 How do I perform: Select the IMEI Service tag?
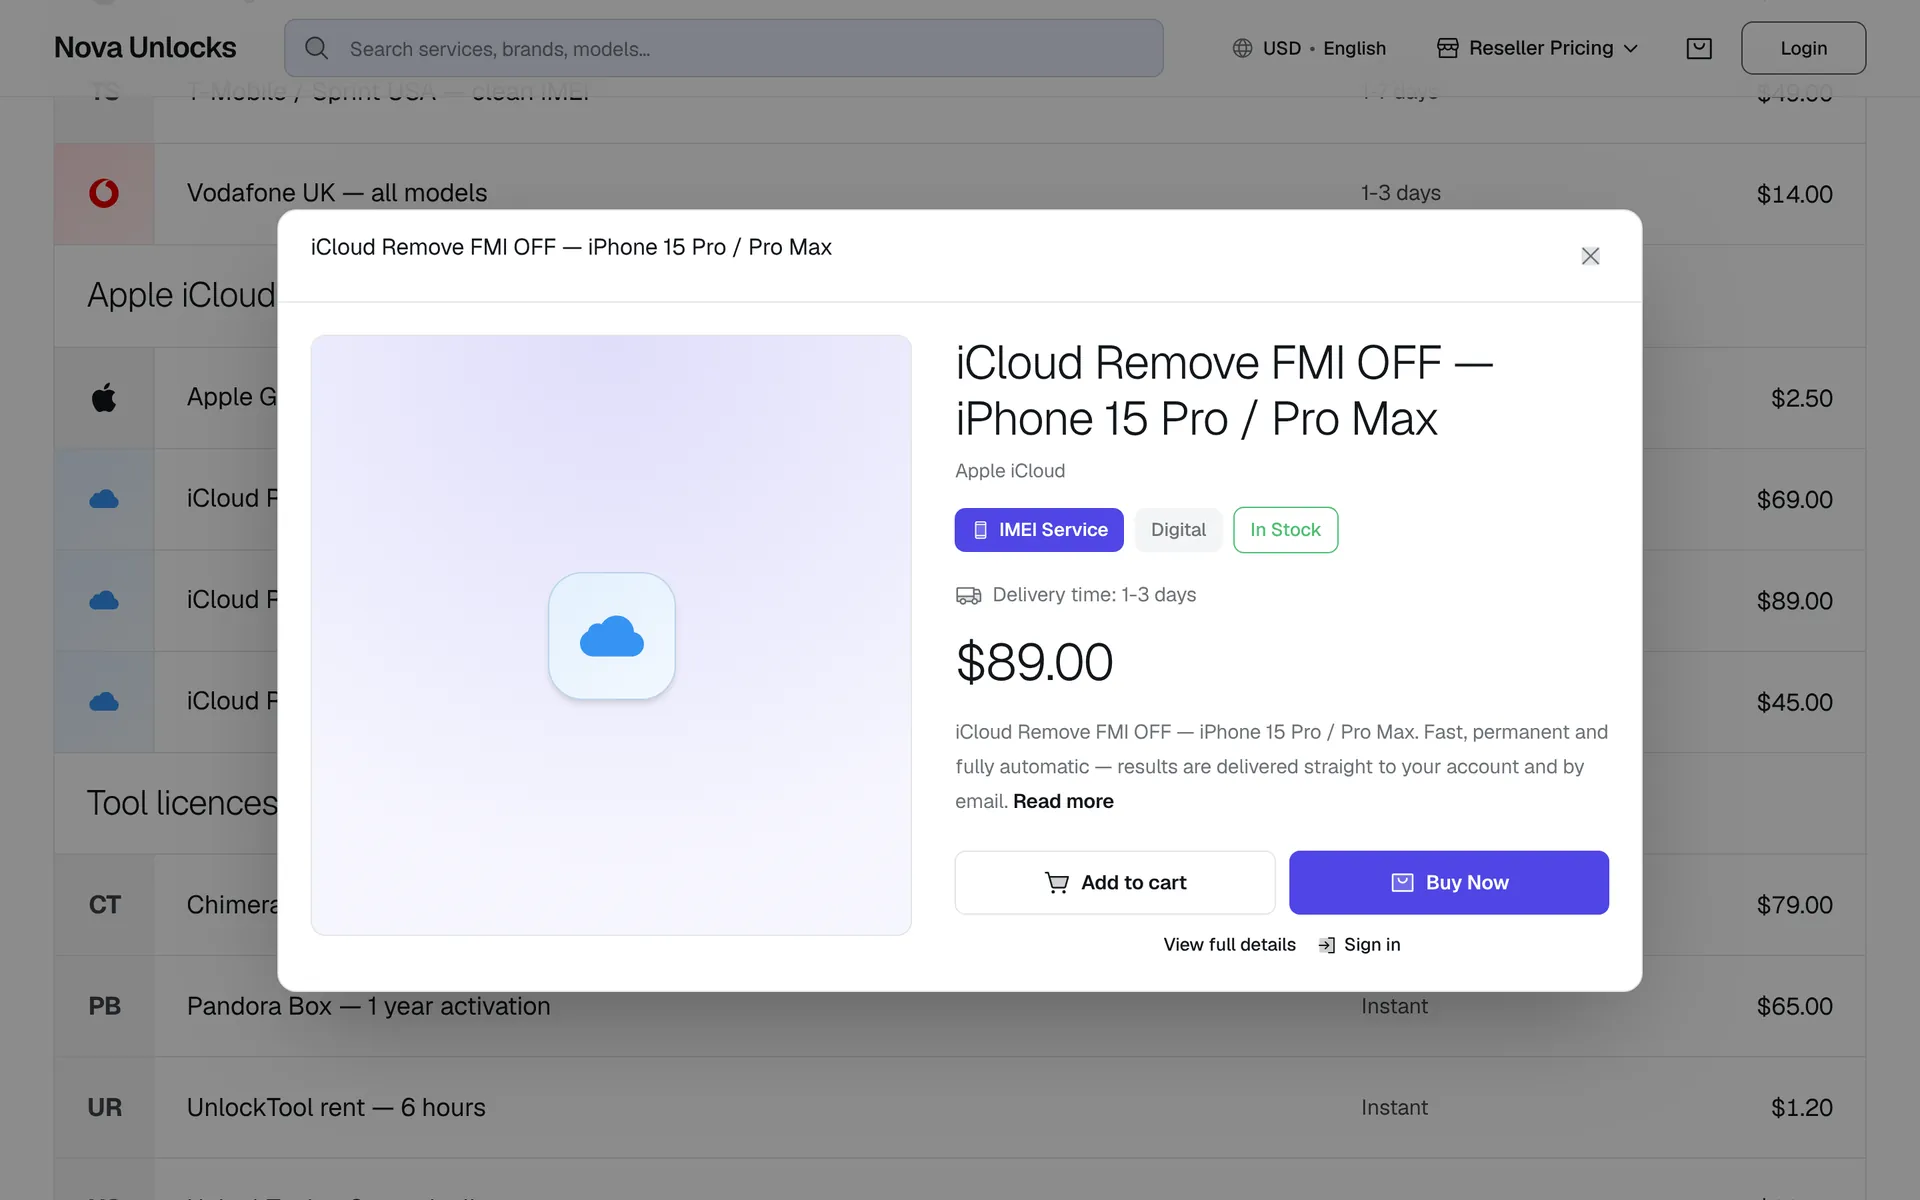pyautogui.click(x=1039, y=530)
